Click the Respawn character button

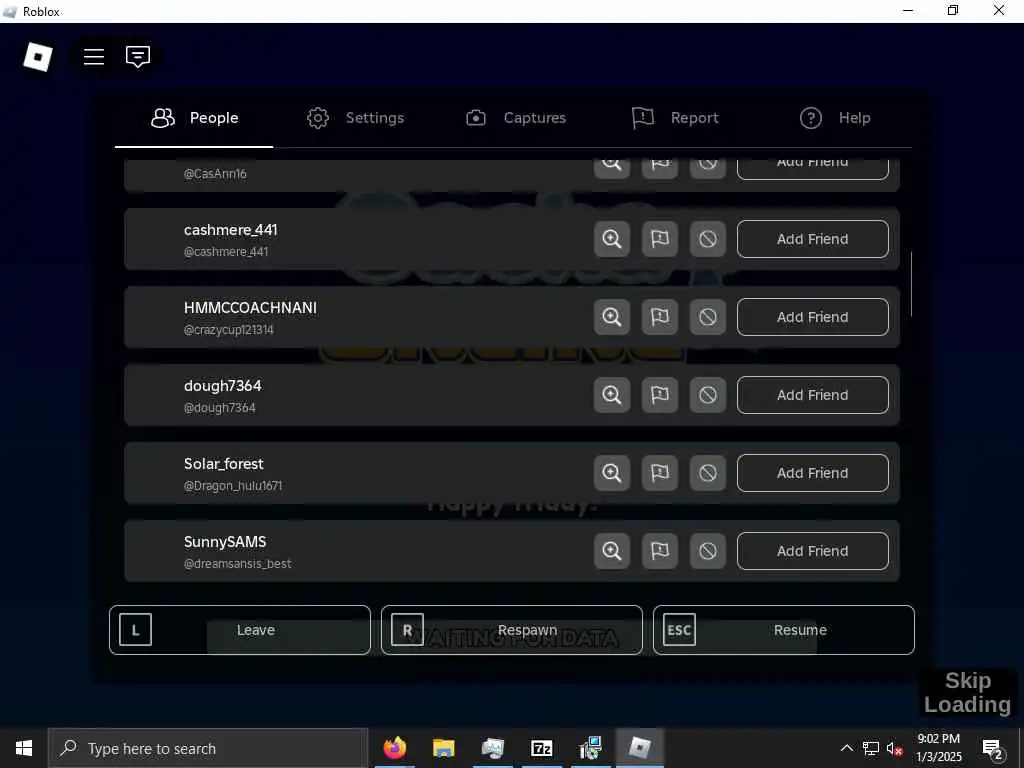pos(511,630)
